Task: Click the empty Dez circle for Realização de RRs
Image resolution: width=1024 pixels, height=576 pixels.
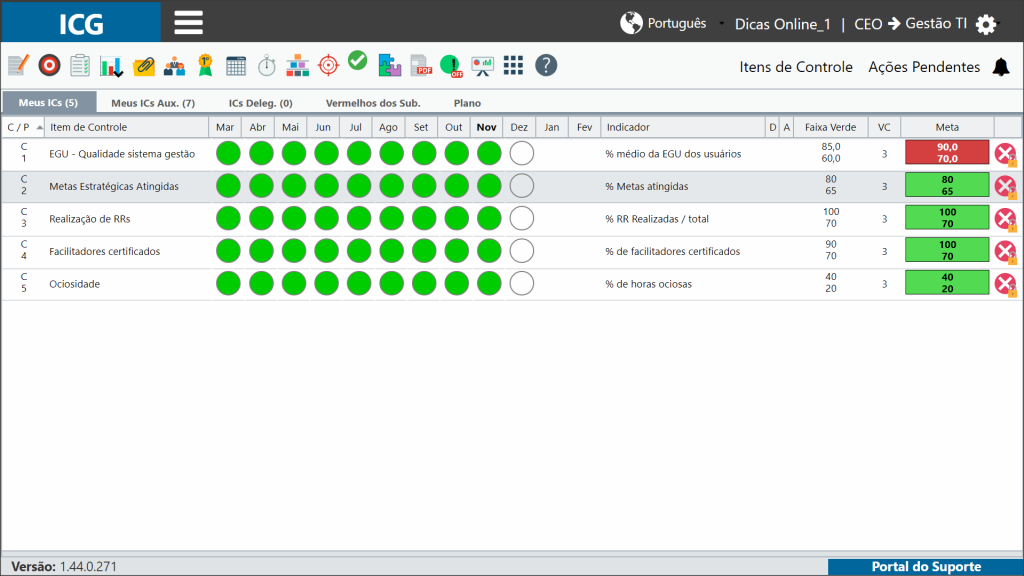Action: [521, 218]
